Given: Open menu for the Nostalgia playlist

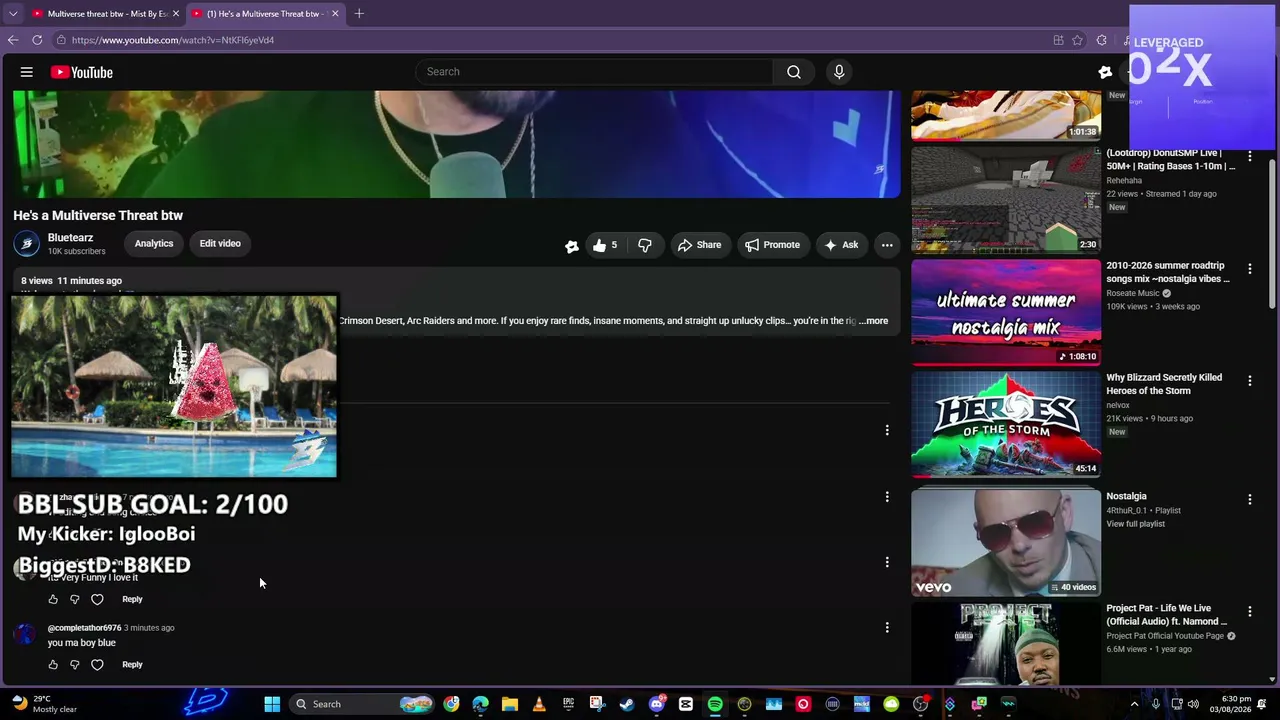Looking at the screenshot, I should 1250,499.
